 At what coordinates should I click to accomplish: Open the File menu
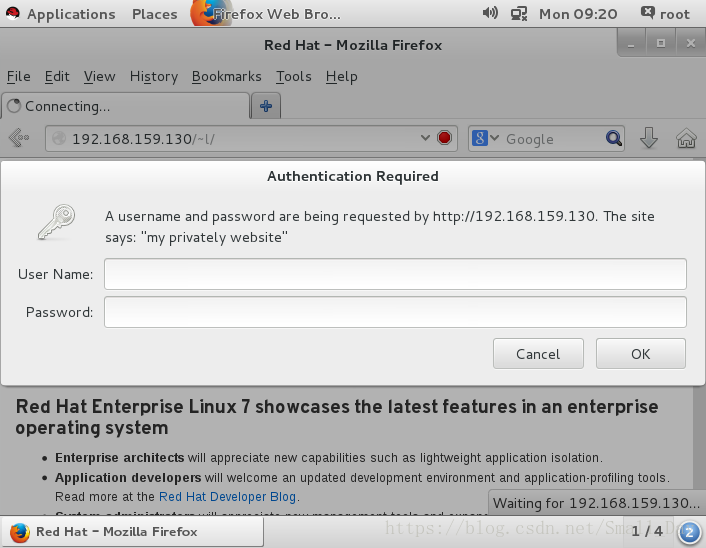click(18, 77)
